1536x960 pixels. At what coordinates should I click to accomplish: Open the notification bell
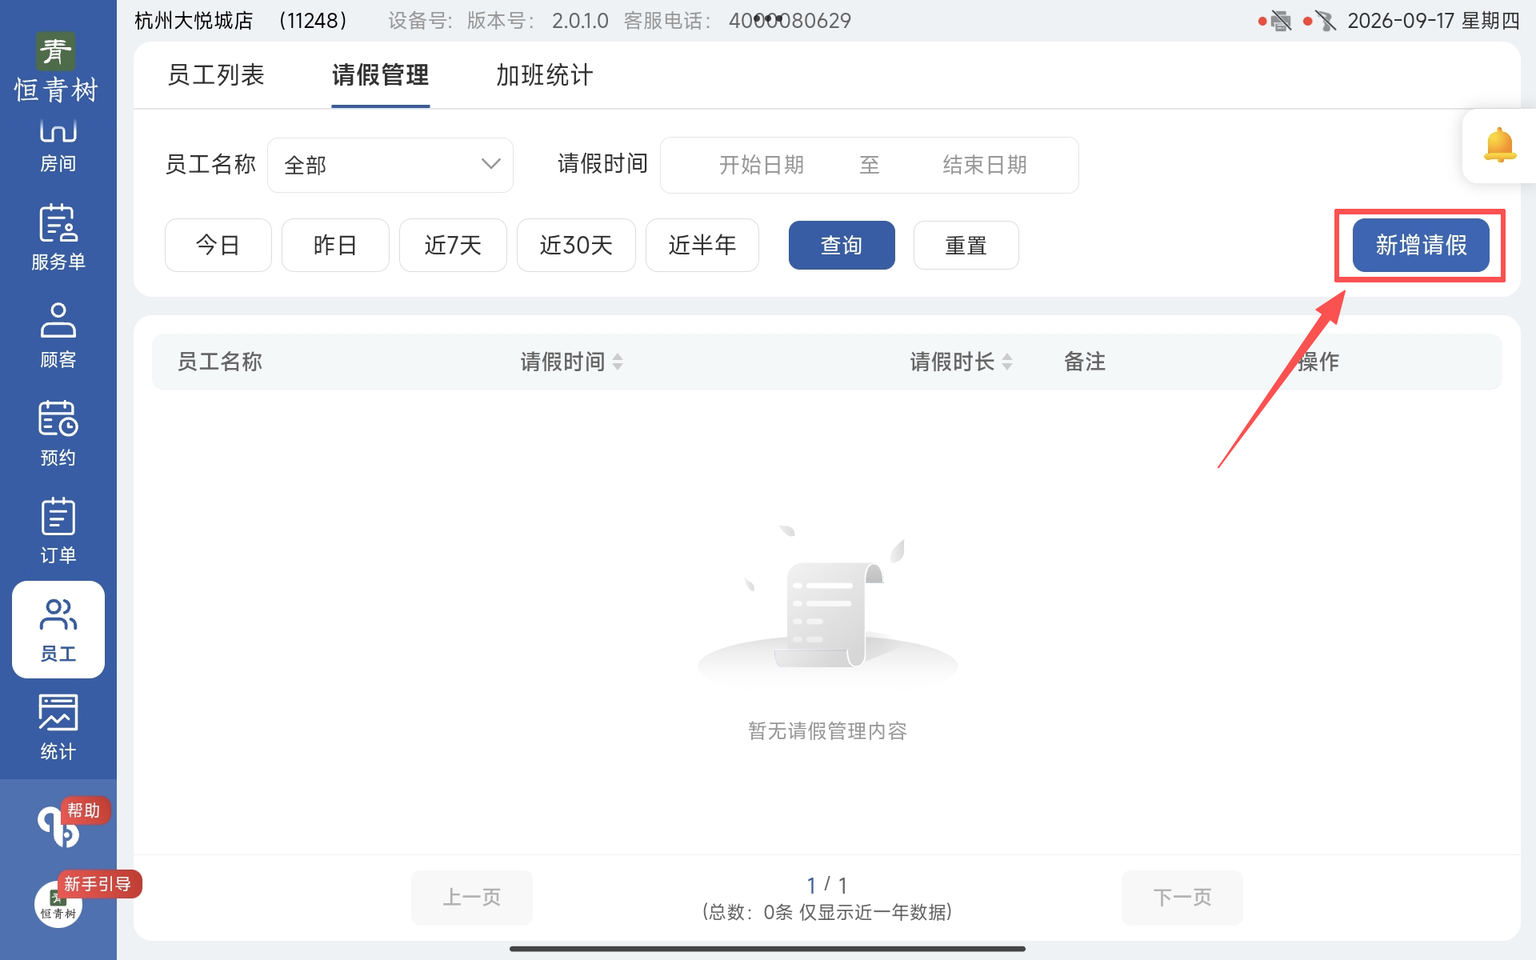pyautogui.click(x=1499, y=146)
